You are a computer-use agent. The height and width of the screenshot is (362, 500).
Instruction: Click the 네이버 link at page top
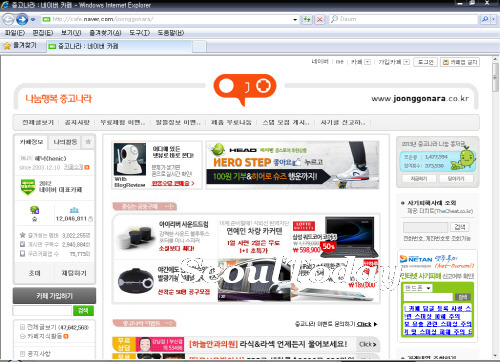[320, 62]
